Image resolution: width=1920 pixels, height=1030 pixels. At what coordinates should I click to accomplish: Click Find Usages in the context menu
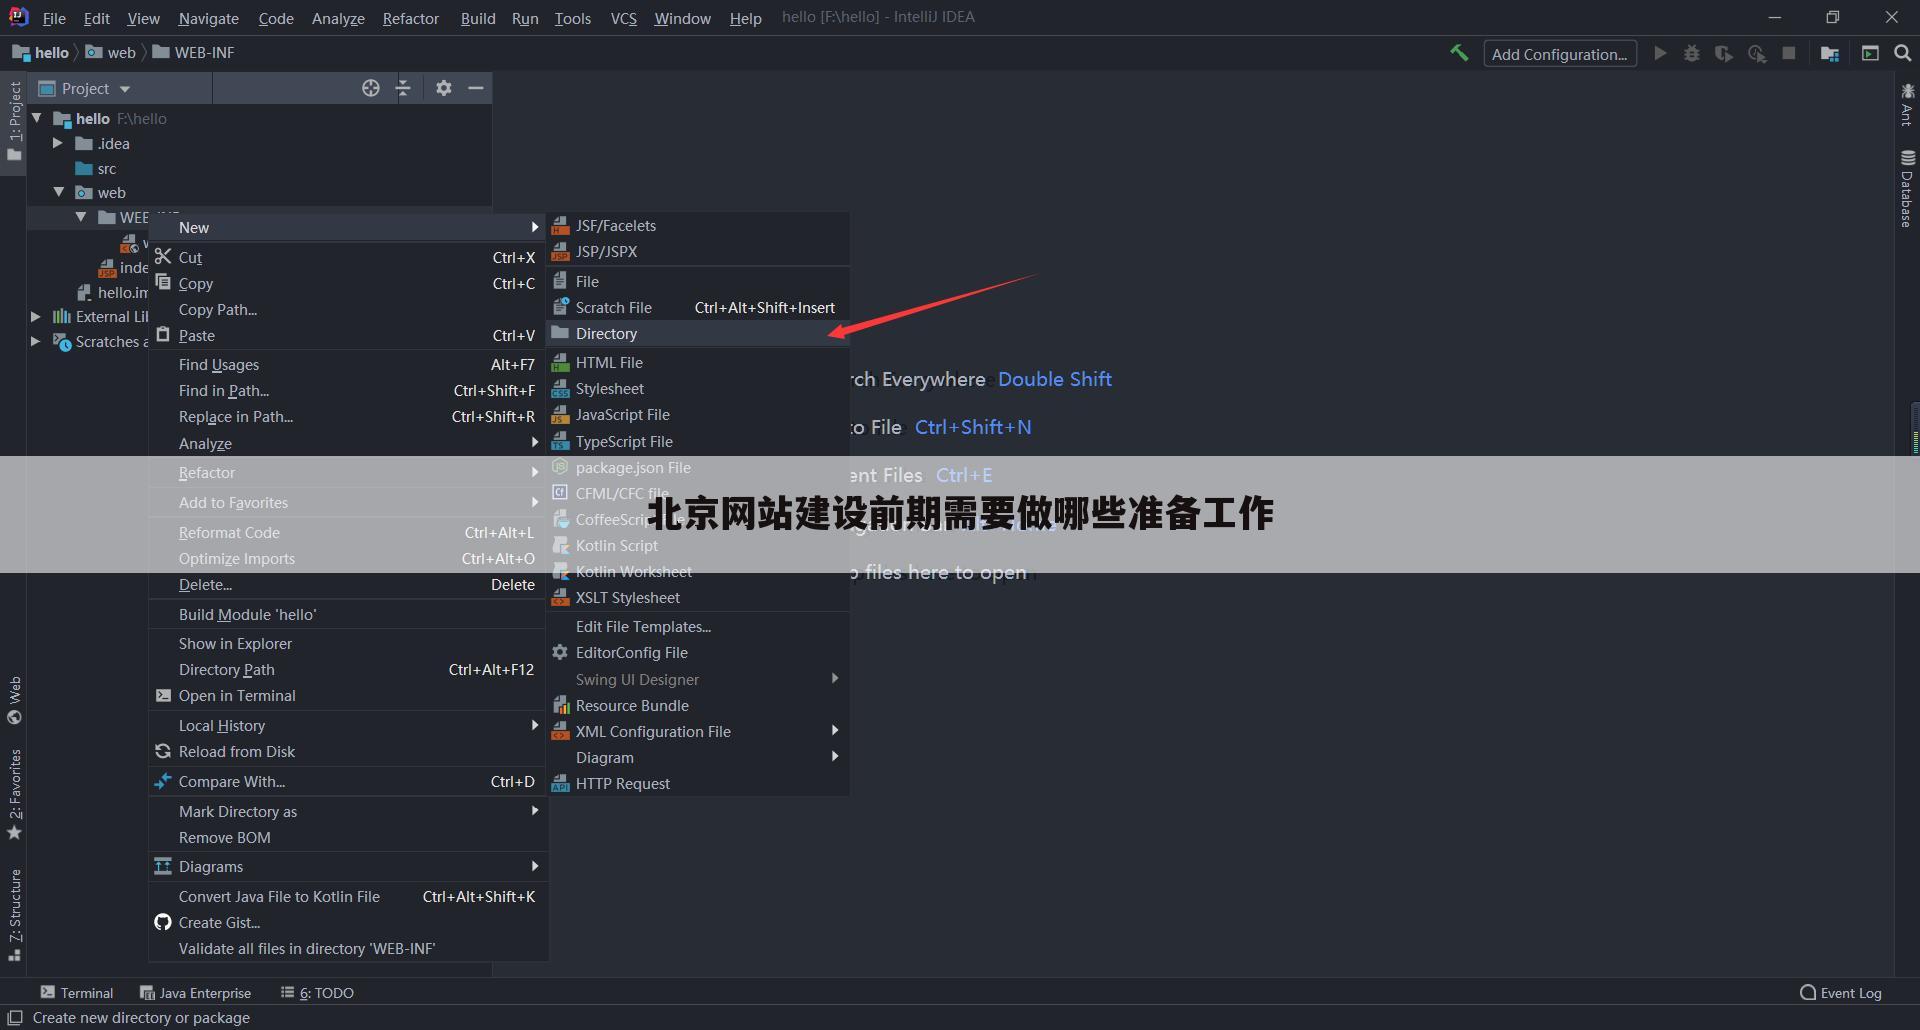[346, 365]
